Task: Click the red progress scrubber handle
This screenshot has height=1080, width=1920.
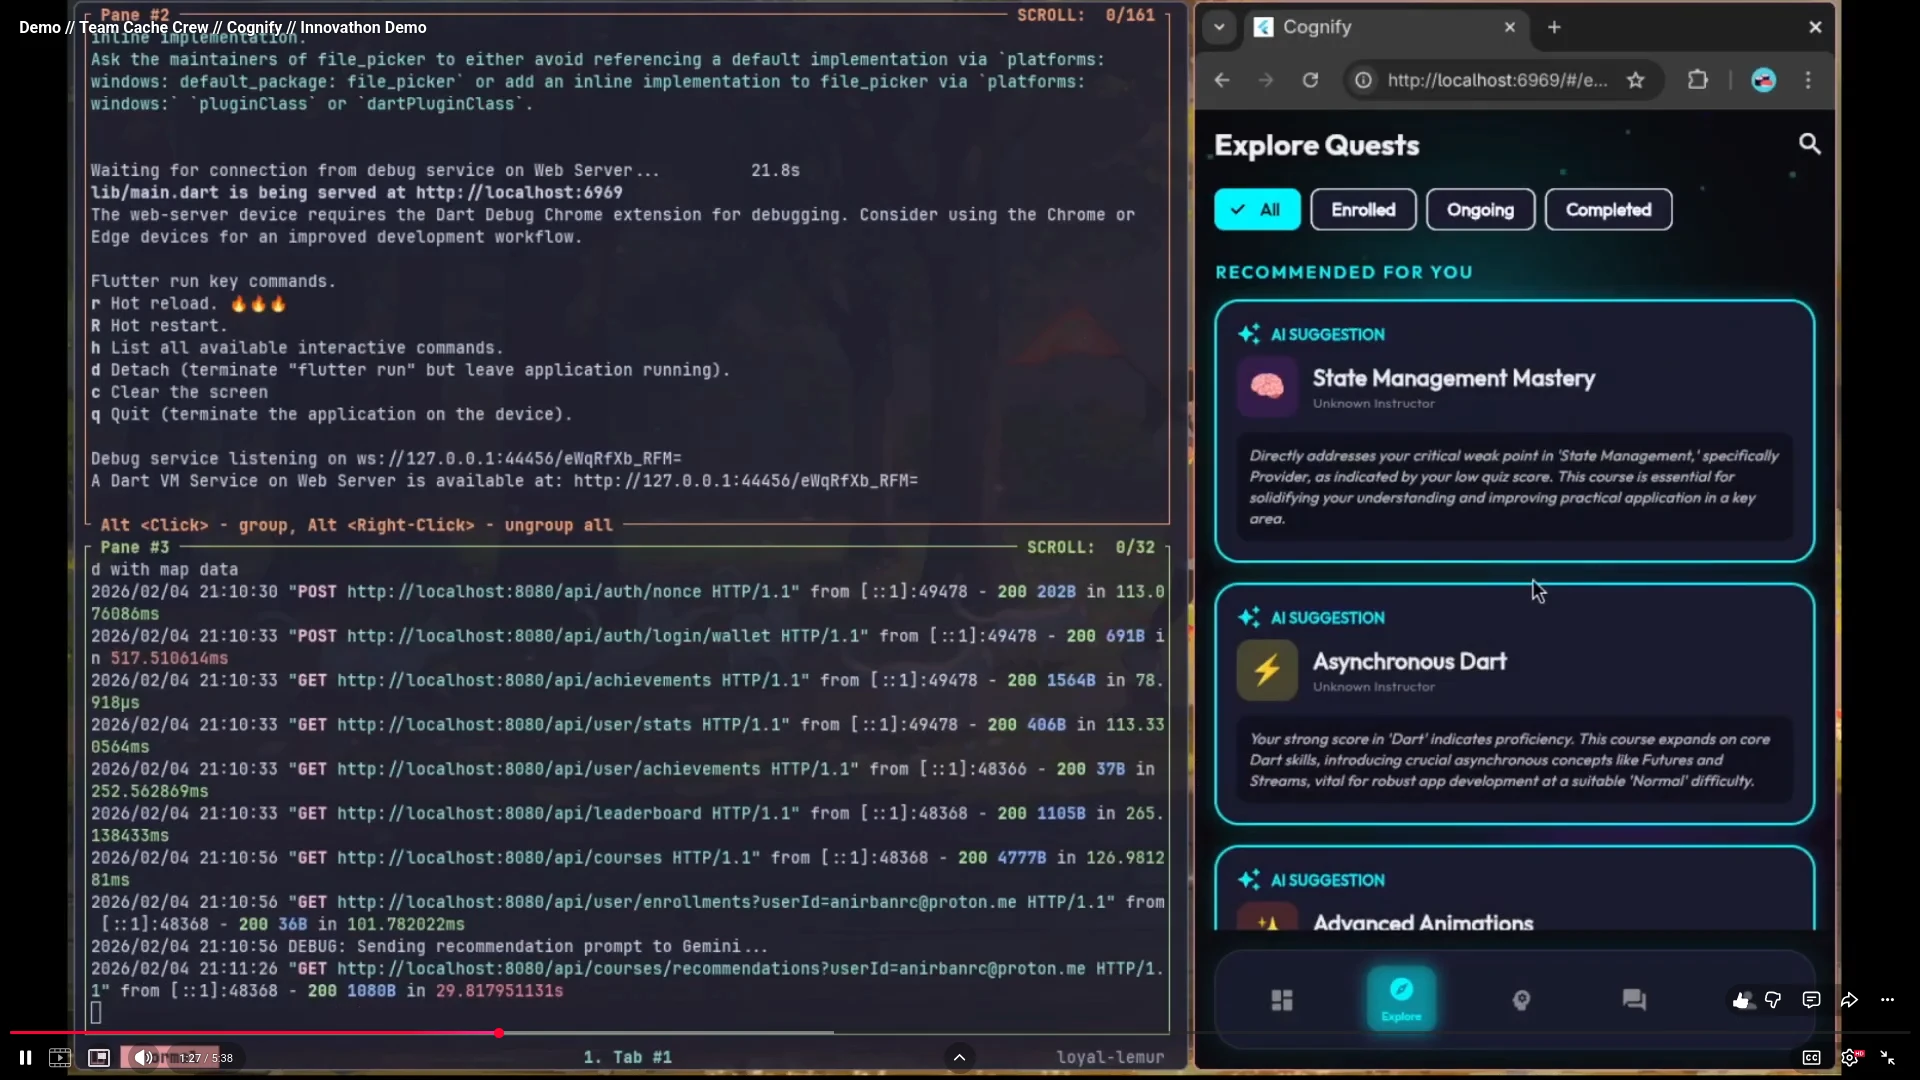Action: [498, 1033]
